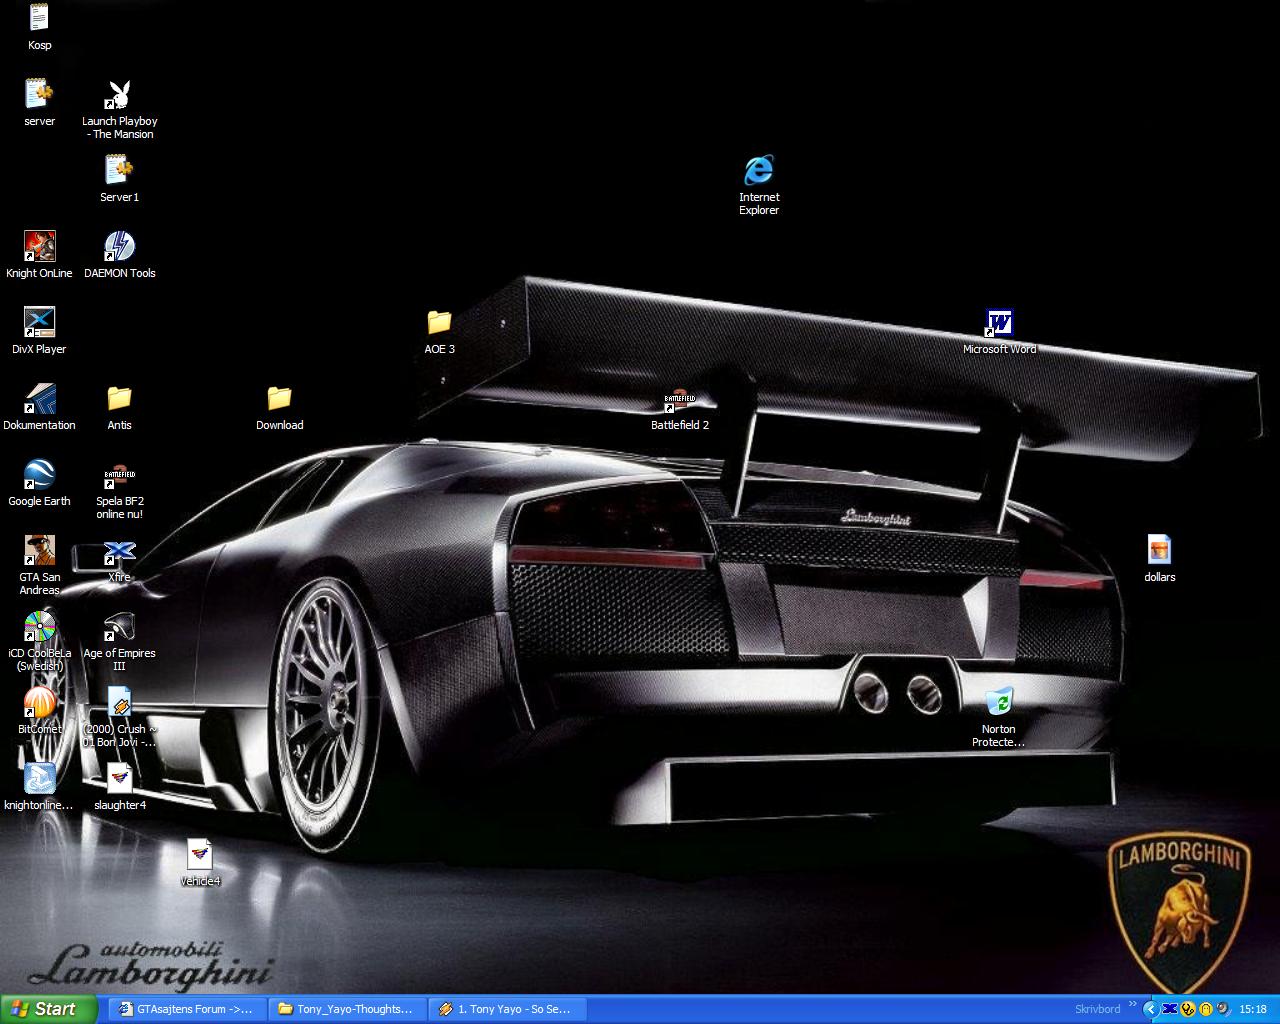Open the yellow padlock tray icon

[1206, 1009]
